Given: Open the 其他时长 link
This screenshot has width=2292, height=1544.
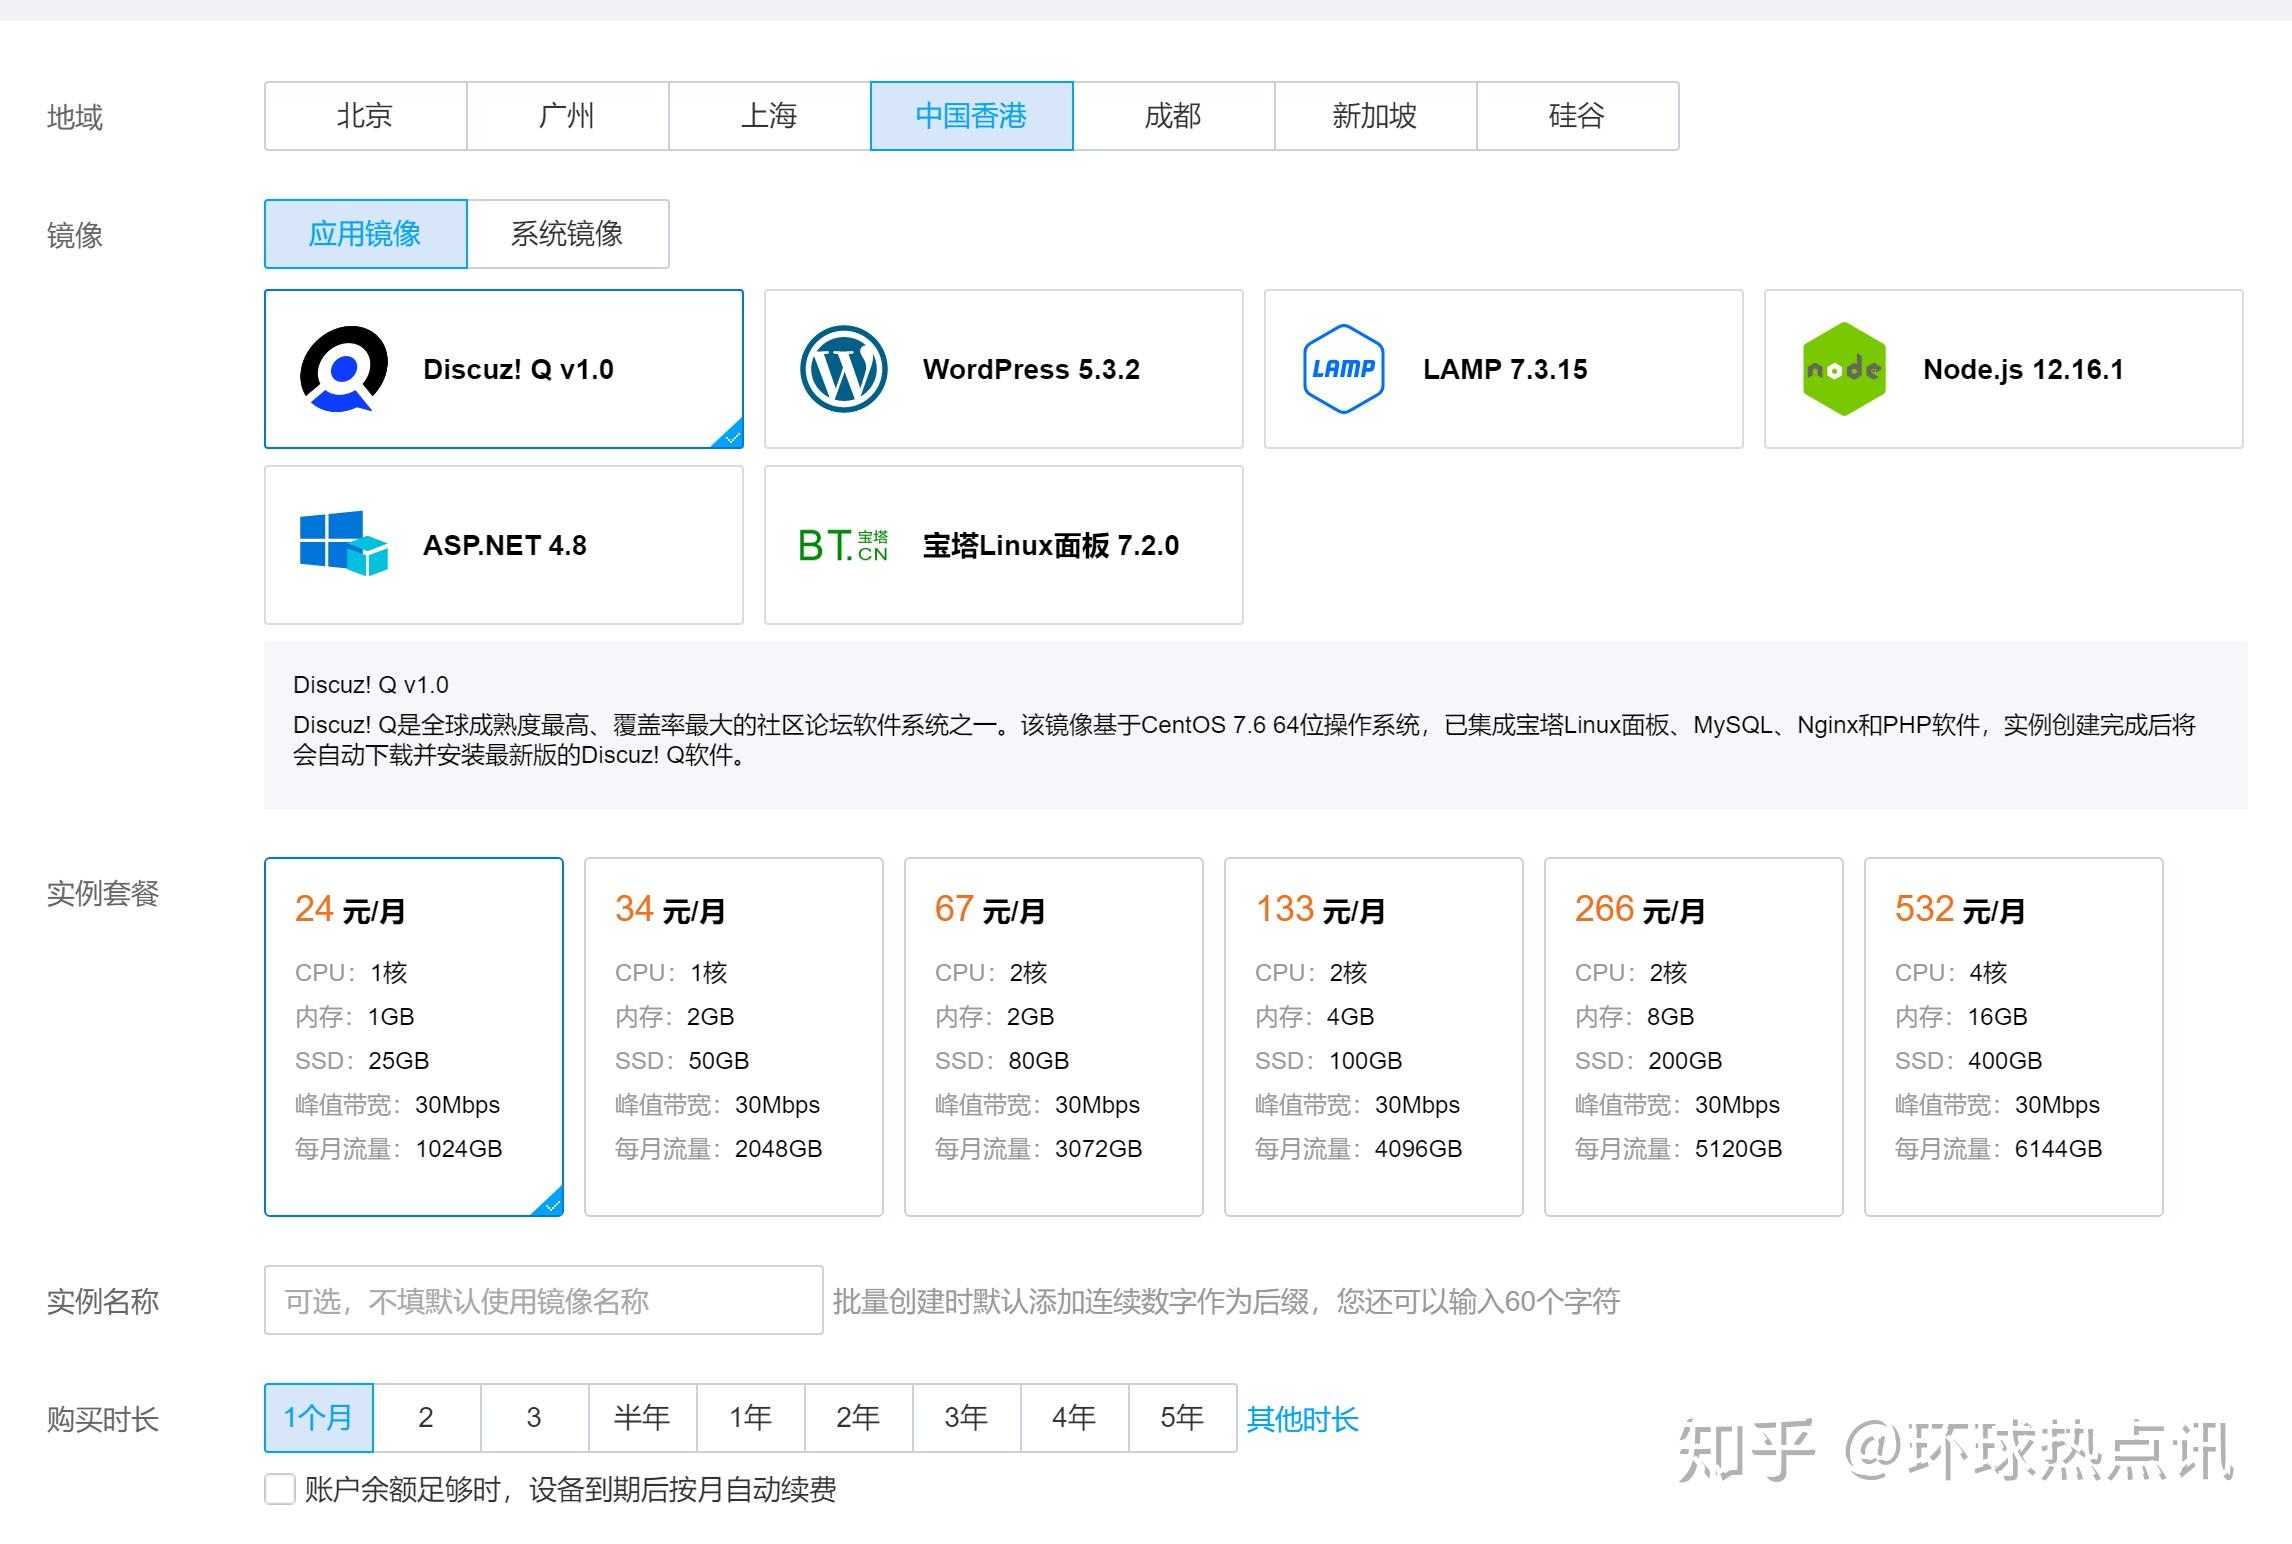Looking at the screenshot, I should click(x=1302, y=1419).
